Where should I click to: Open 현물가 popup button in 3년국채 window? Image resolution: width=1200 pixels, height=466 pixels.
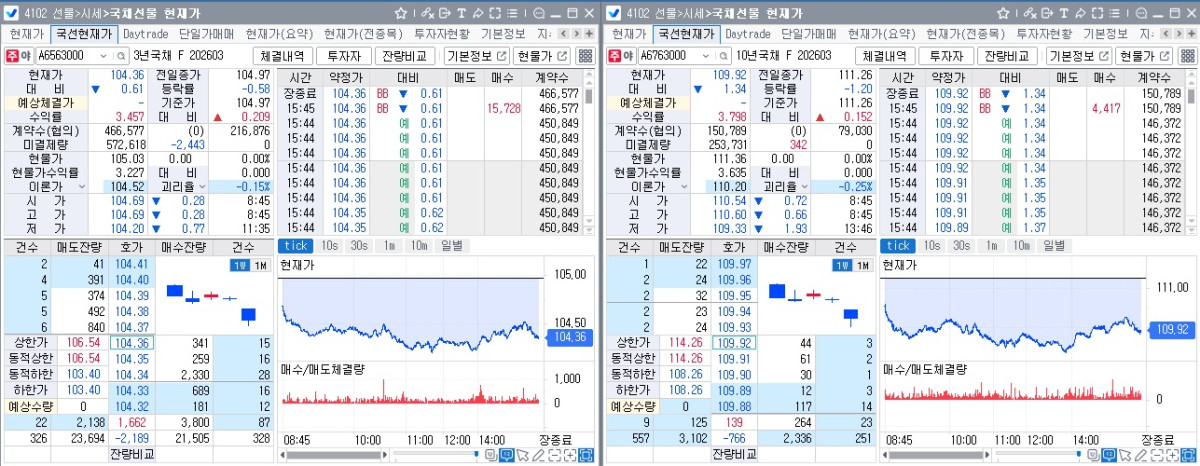click(541, 56)
